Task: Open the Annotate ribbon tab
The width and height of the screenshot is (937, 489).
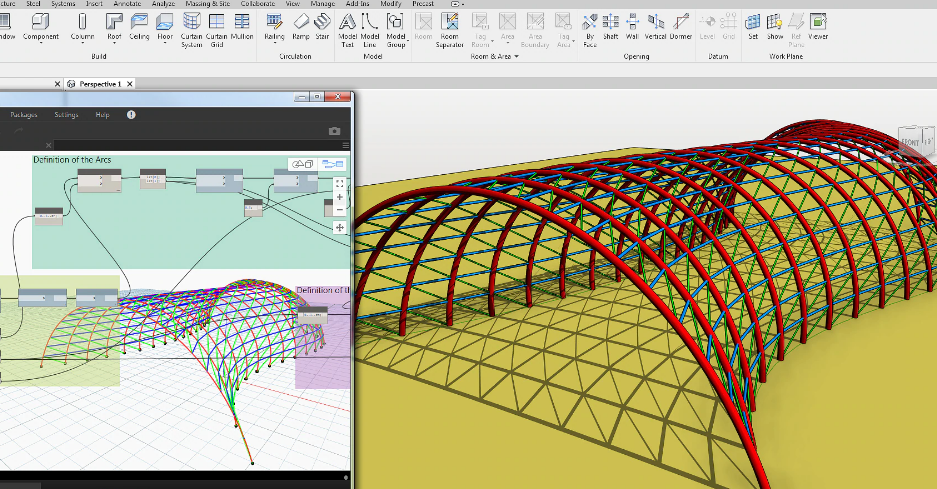Action: point(127,4)
